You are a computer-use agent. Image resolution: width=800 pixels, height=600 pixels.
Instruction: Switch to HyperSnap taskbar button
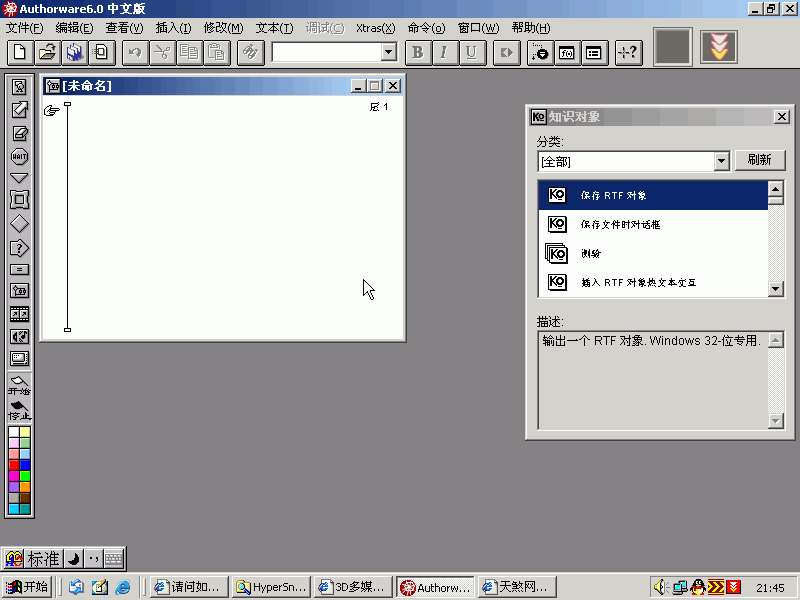[271, 587]
